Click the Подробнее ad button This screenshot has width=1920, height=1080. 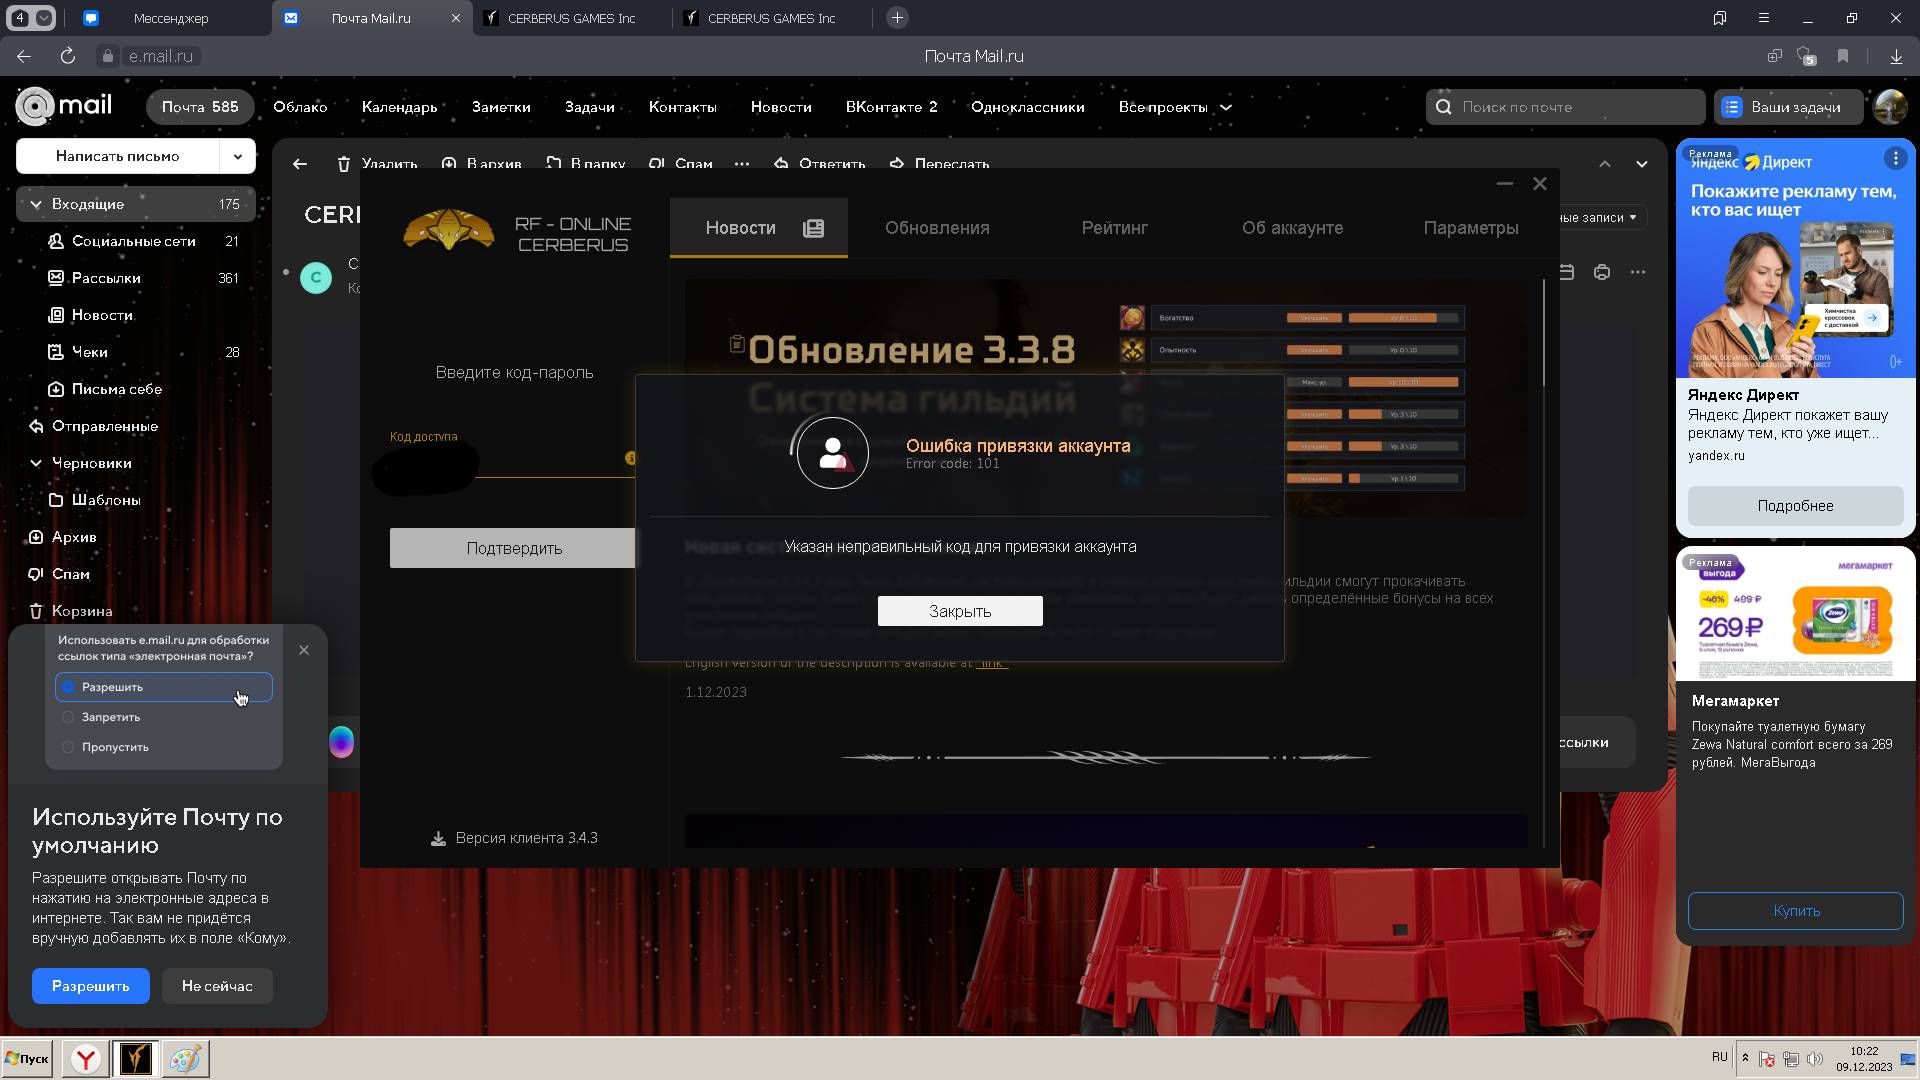click(1795, 506)
